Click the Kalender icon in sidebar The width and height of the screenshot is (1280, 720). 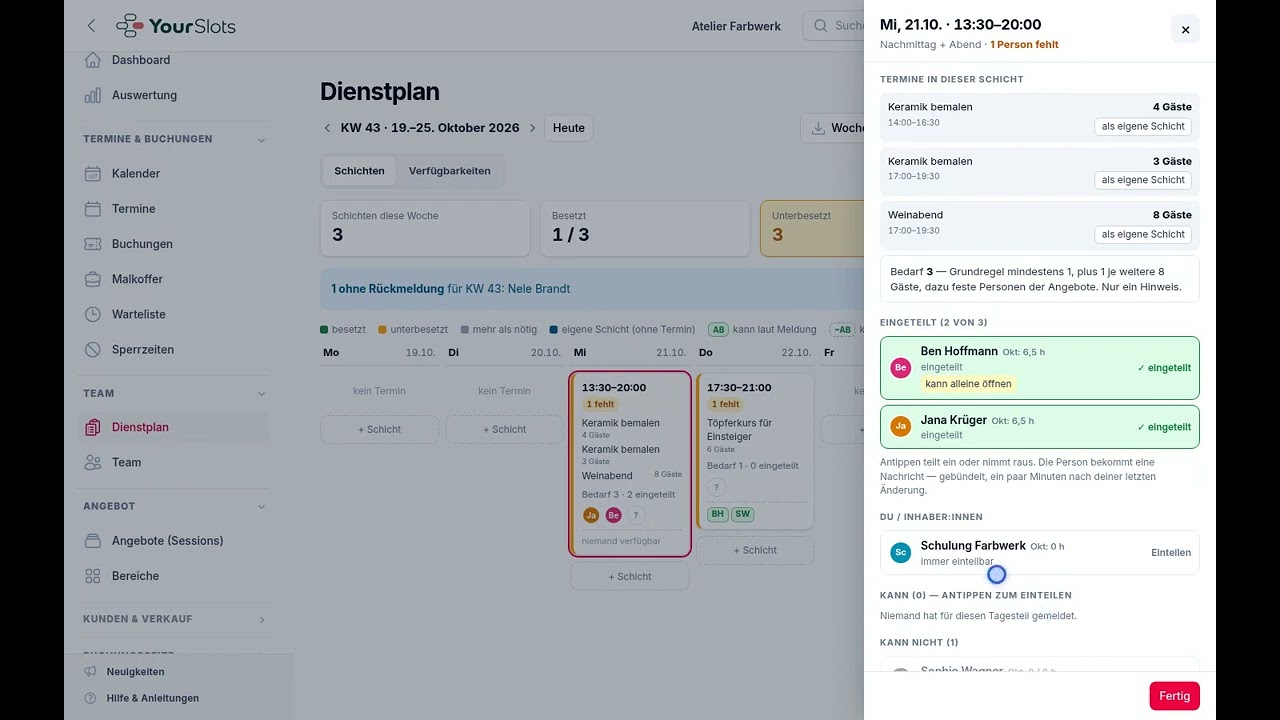pyautogui.click(x=93, y=173)
